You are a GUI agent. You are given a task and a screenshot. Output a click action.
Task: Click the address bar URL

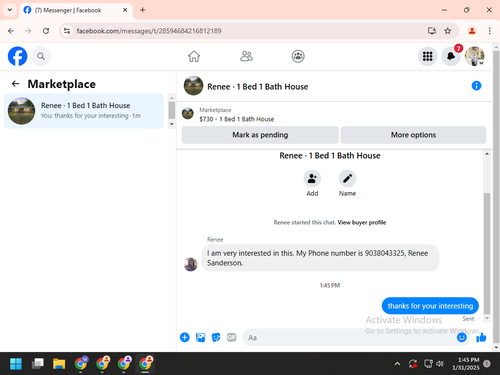pos(149,31)
